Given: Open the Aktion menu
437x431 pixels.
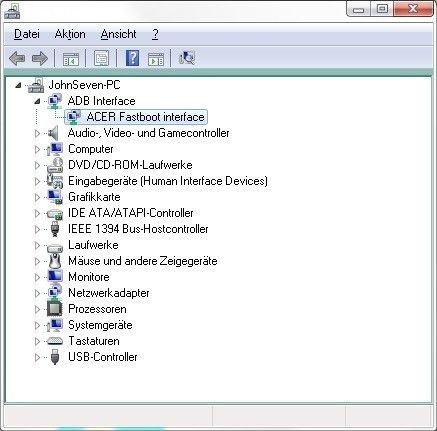Looking at the screenshot, I should pyautogui.click(x=70, y=34).
